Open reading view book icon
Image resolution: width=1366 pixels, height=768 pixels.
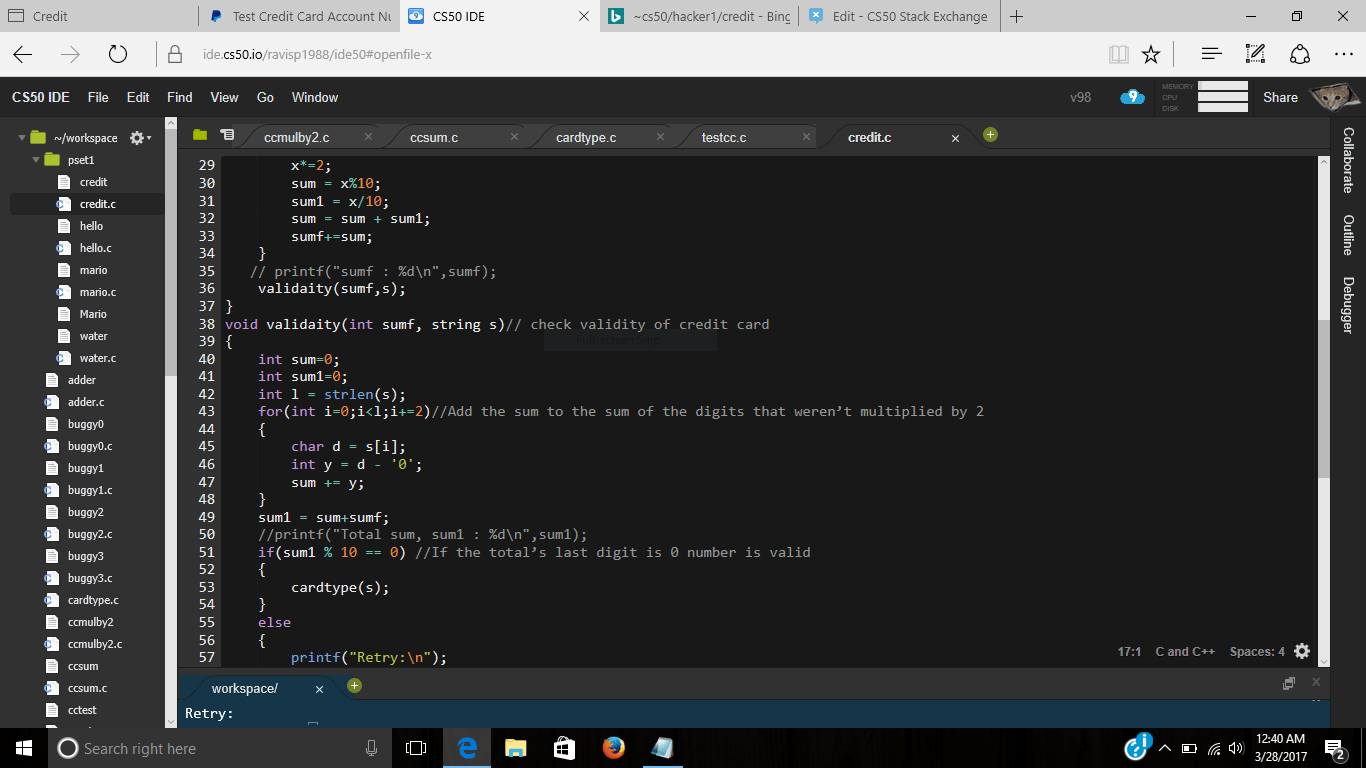(x=1119, y=54)
